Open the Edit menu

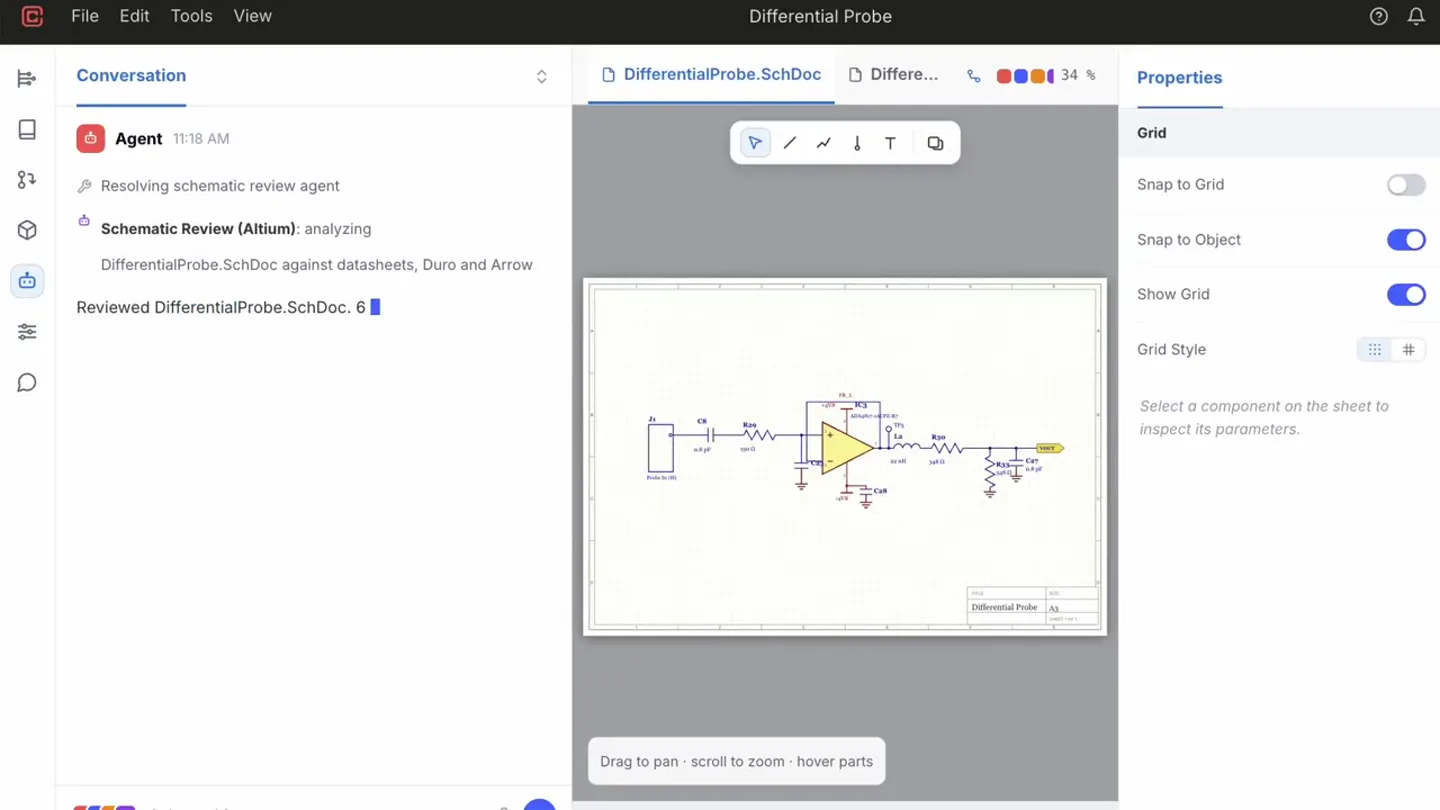[134, 16]
